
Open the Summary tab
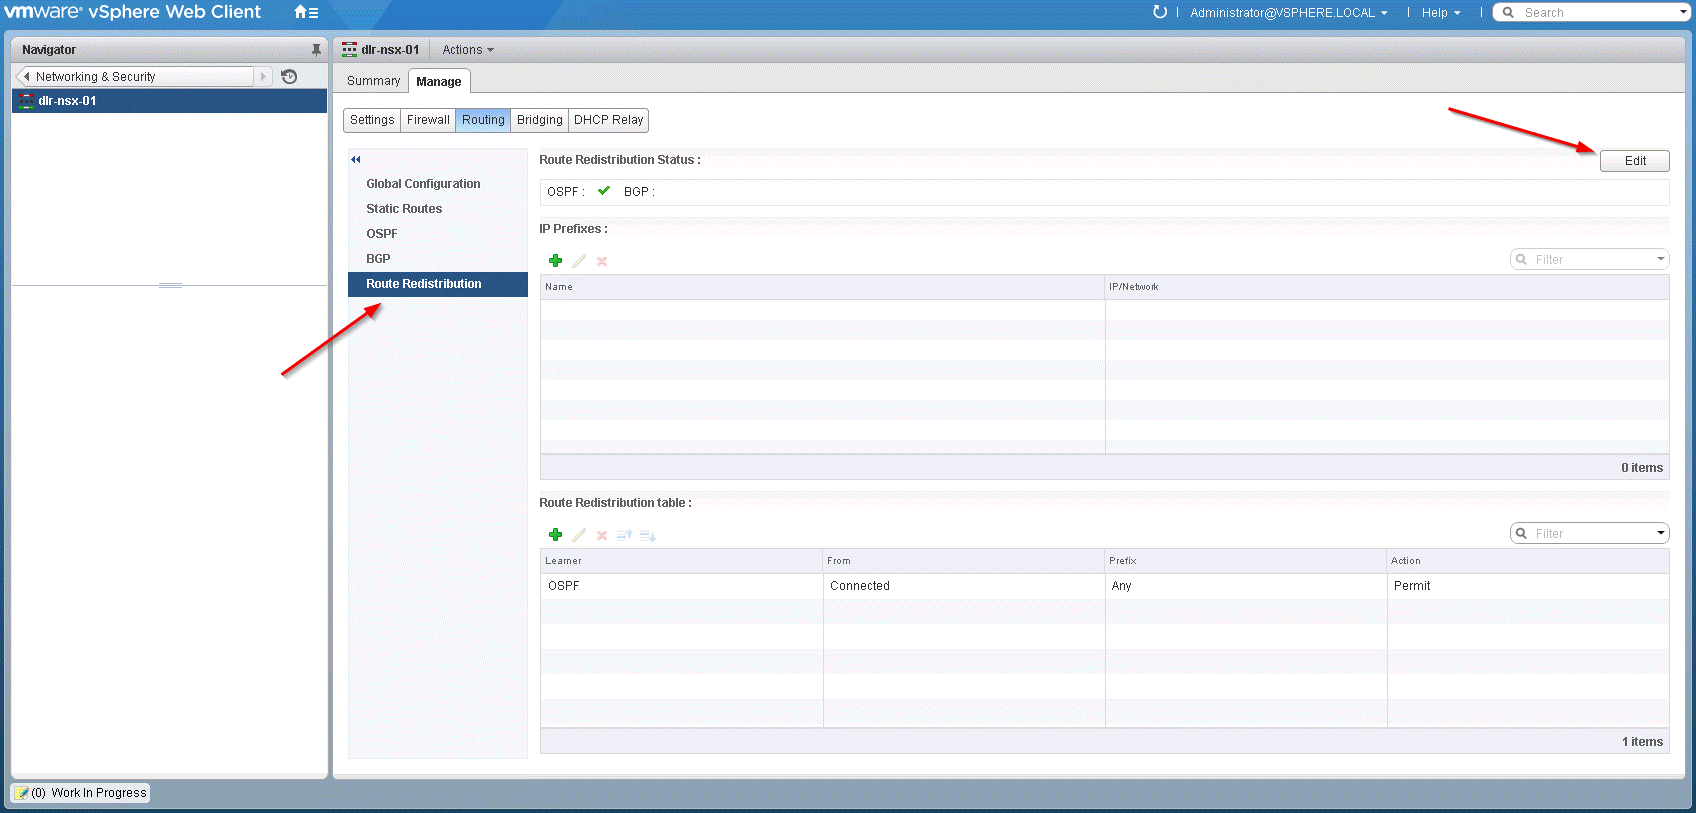pyautogui.click(x=373, y=81)
